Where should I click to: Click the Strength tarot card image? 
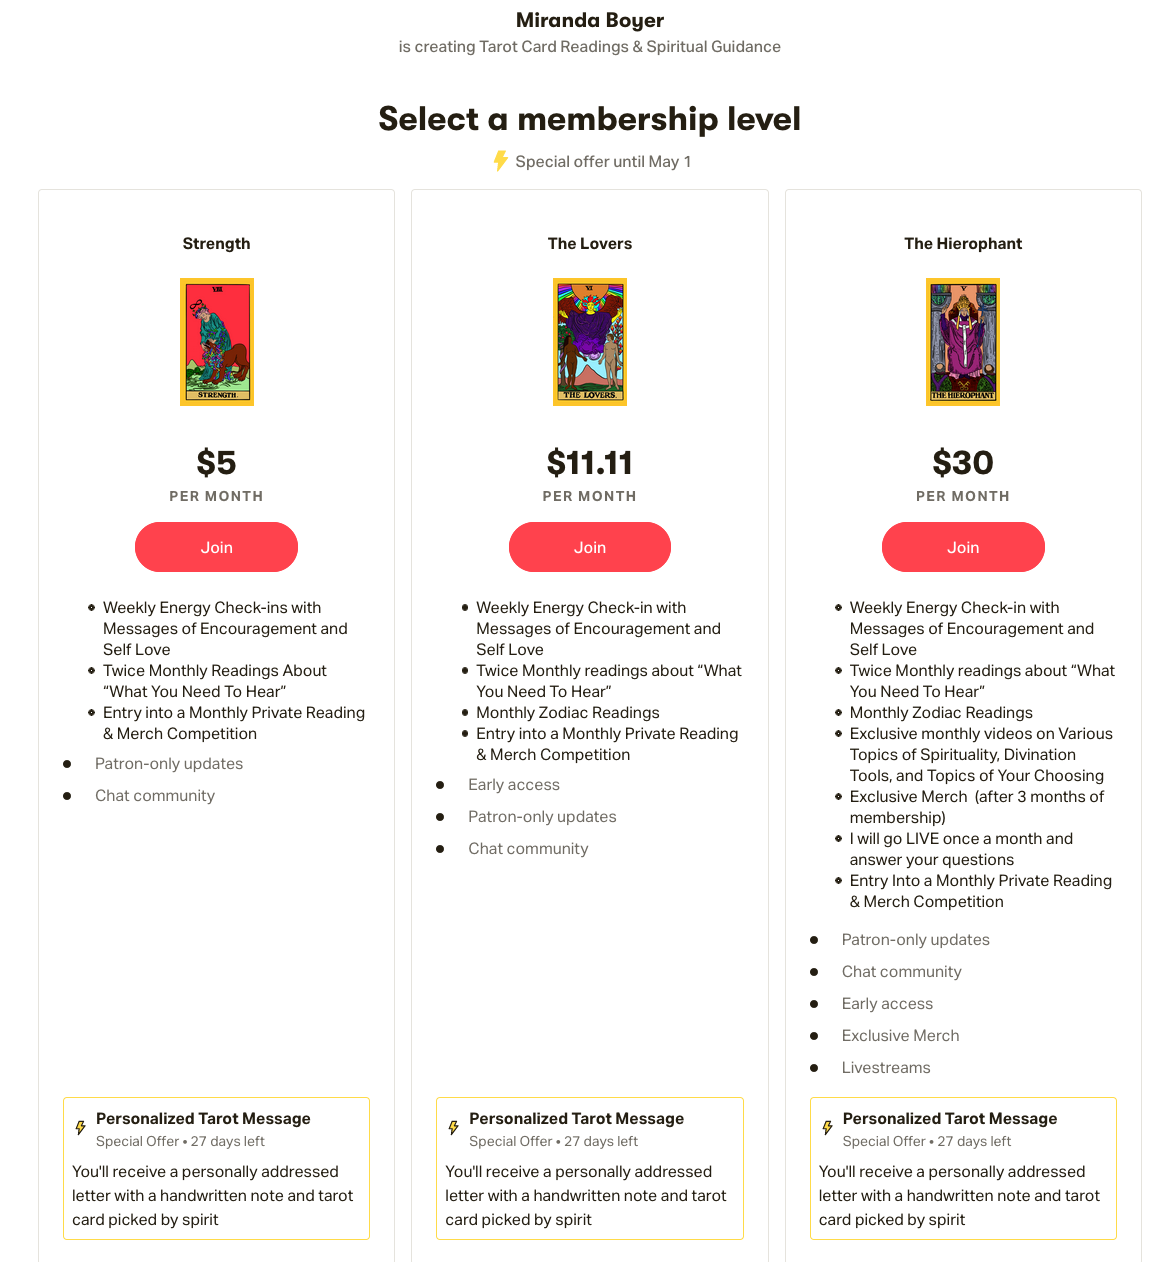(217, 342)
